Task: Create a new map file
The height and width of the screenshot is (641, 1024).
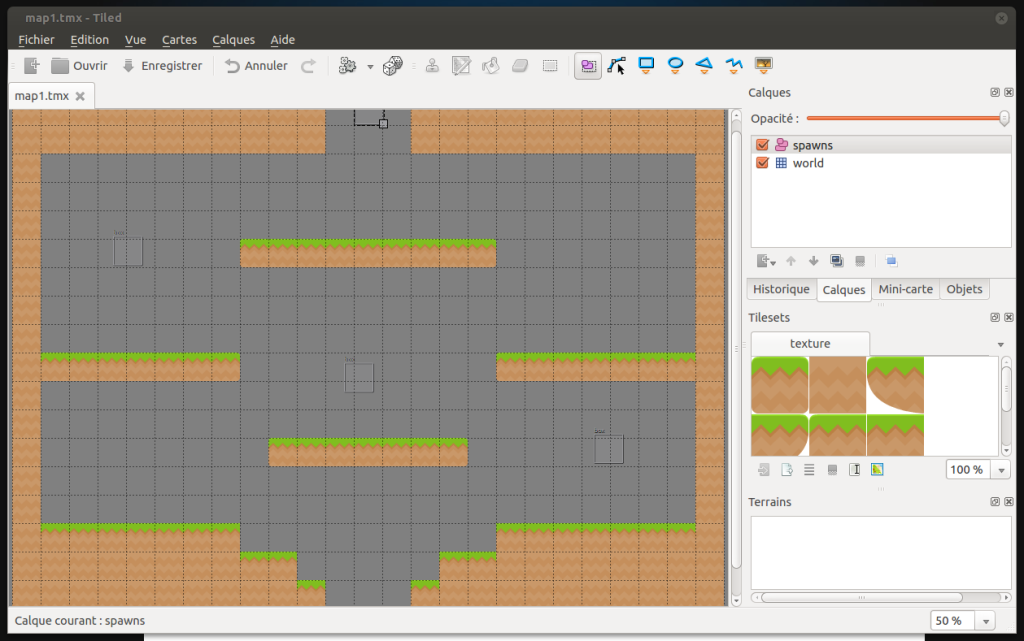Action: [x=31, y=65]
